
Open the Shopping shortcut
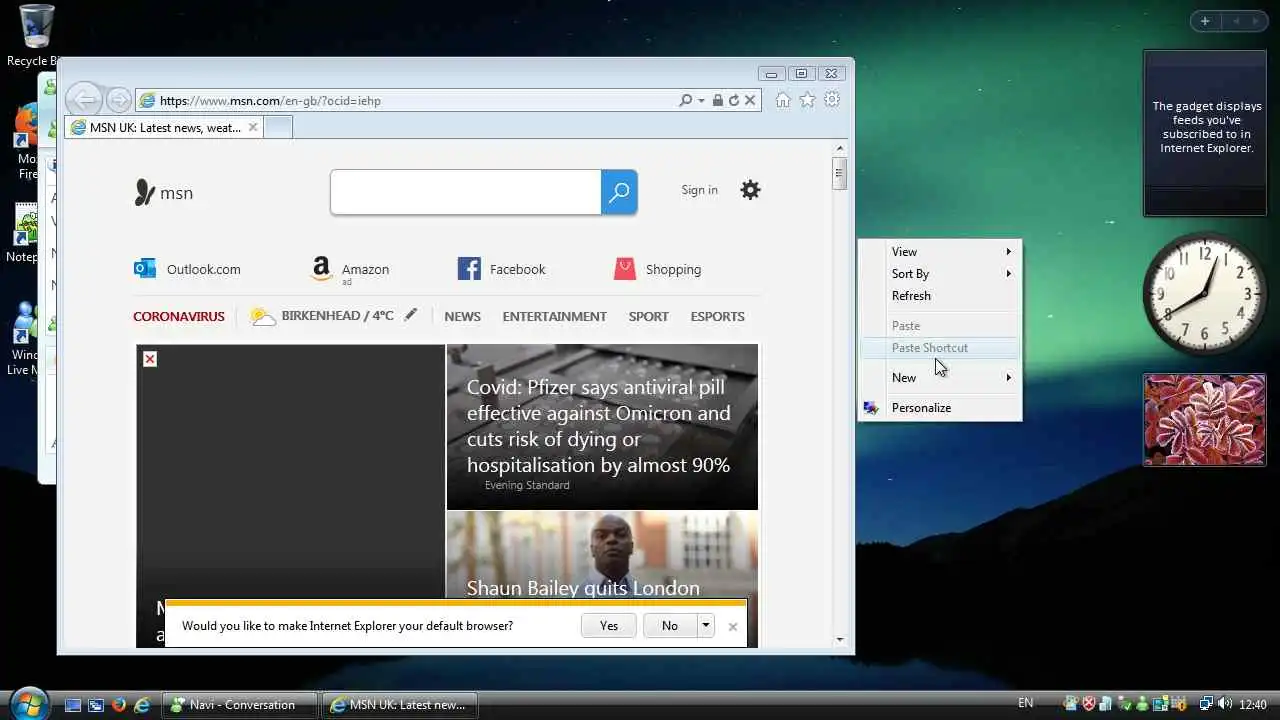[x=657, y=269]
